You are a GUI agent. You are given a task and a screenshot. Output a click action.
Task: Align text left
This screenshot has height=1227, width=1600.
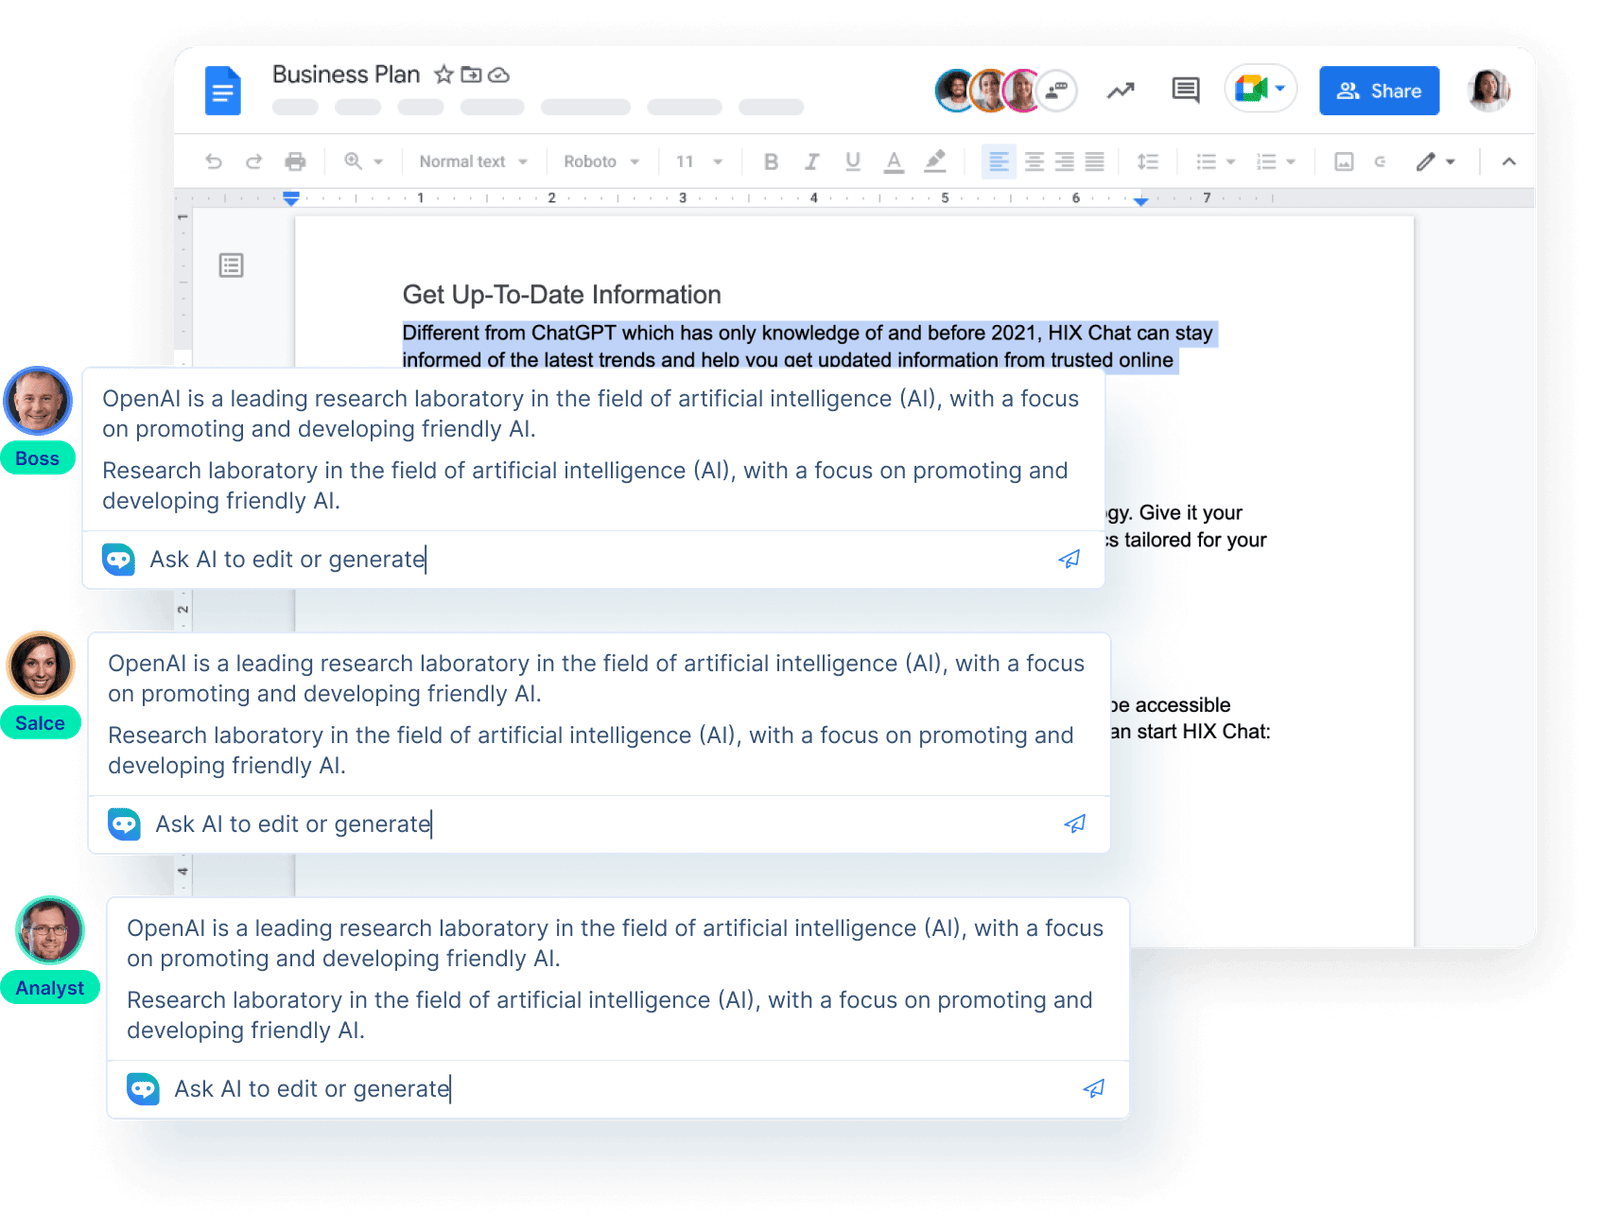tap(999, 162)
